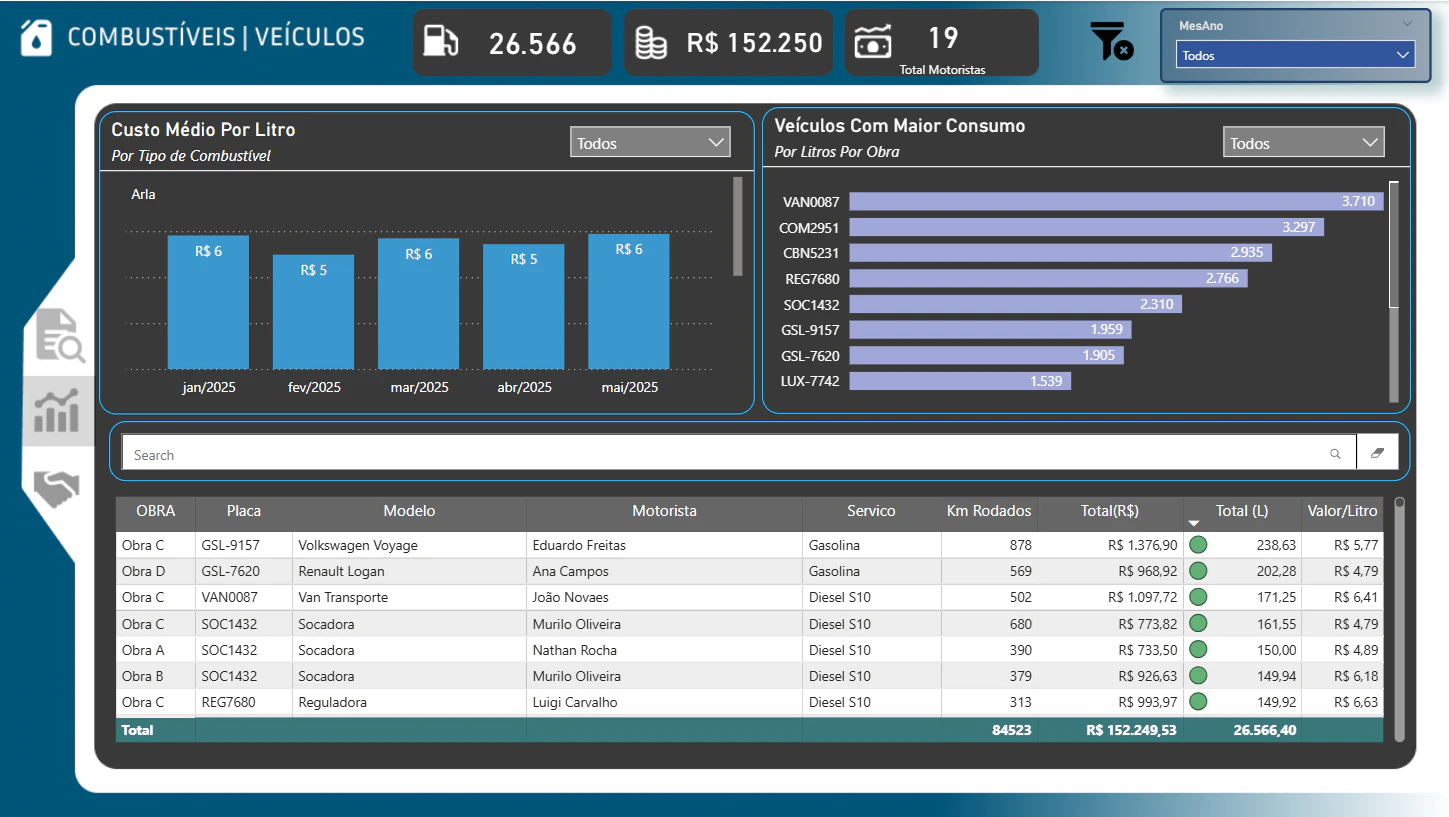Viewport: 1449px width, 817px height.
Task: Select the jan/2025 bar in the cost chart
Action: tap(208, 302)
